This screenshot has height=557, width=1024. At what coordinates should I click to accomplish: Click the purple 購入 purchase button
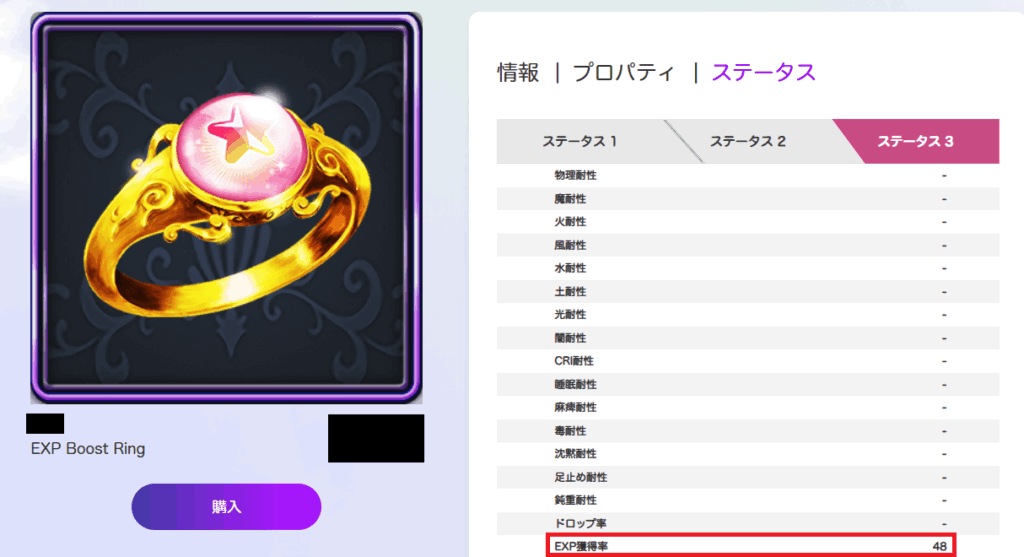(x=226, y=507)
